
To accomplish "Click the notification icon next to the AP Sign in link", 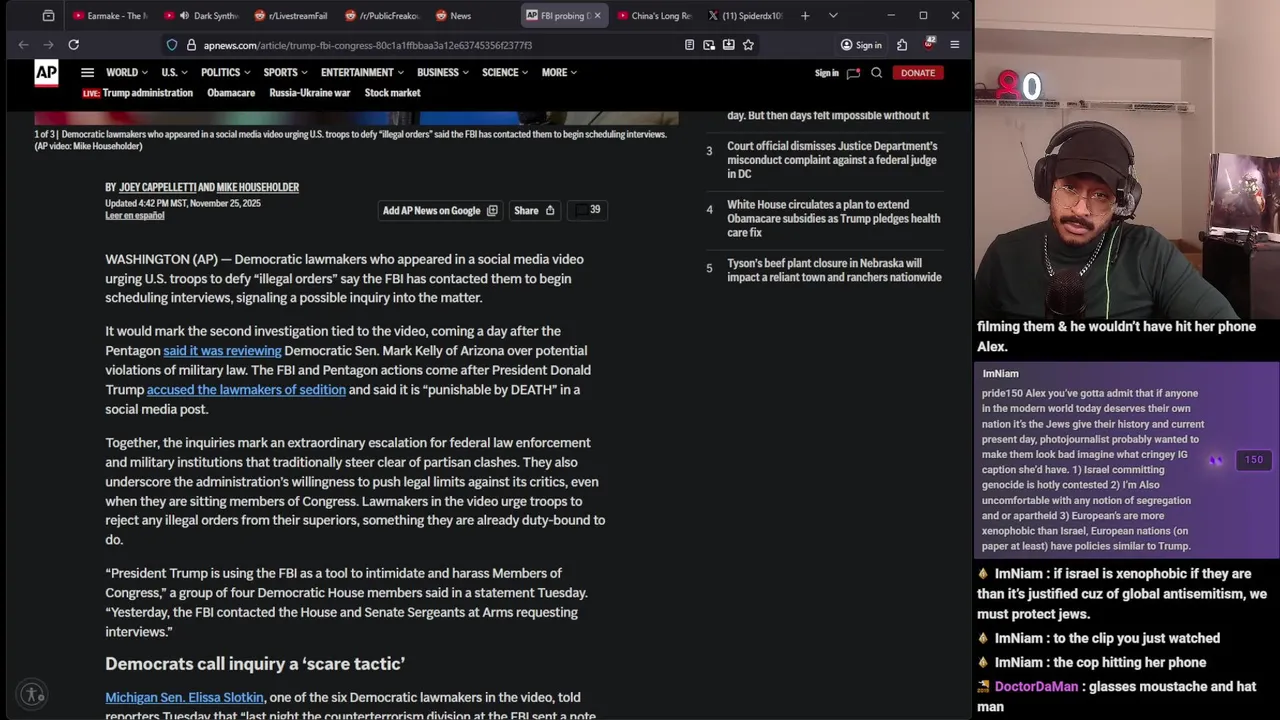I will coord(853,73).
